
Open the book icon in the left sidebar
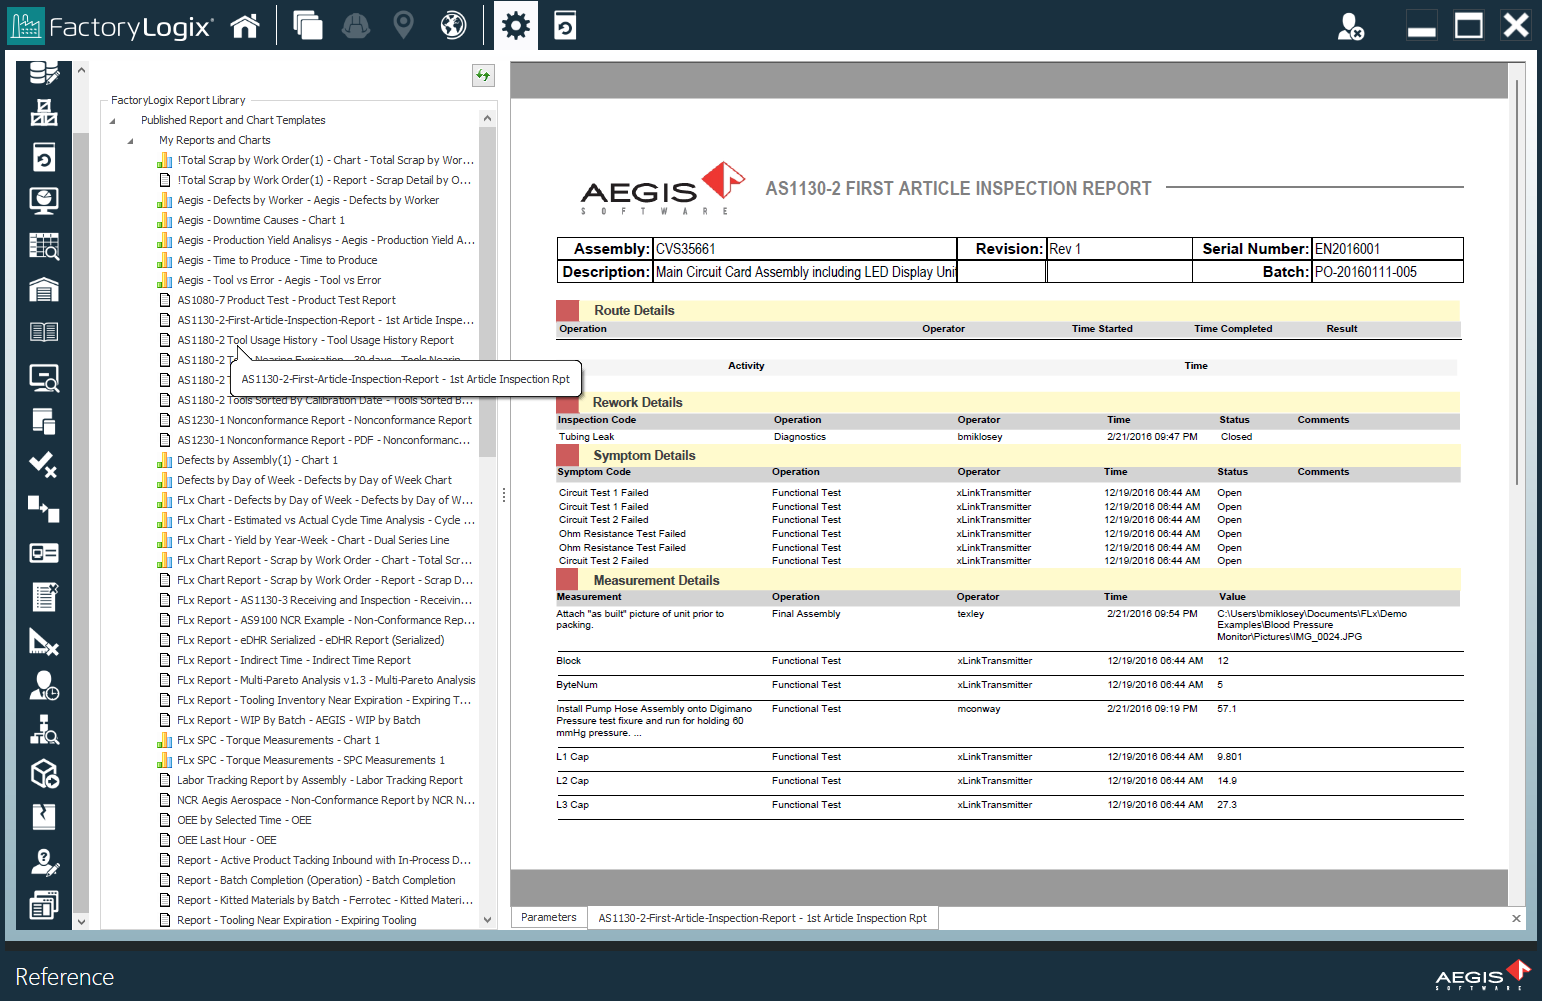point(44,331)
